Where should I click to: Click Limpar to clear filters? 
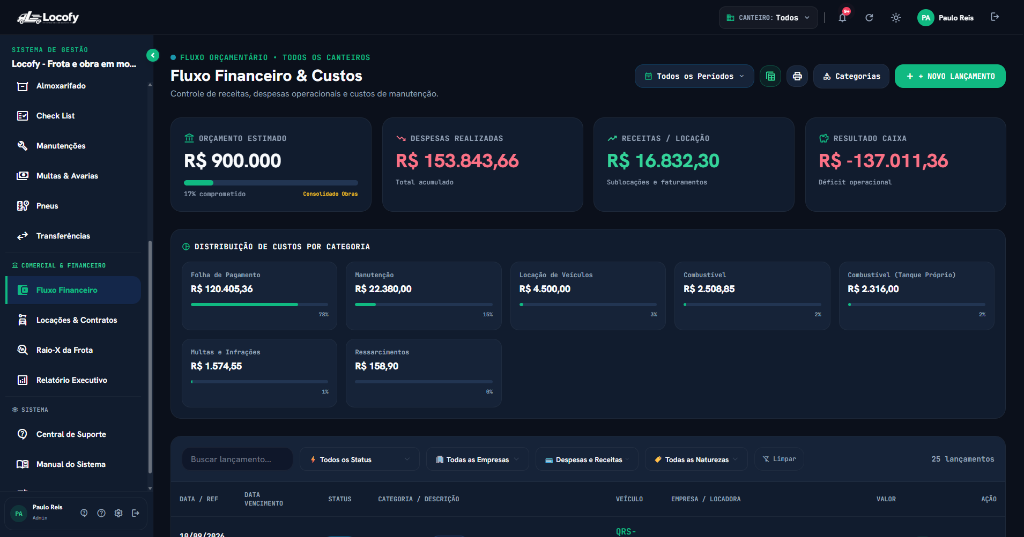[x=779, y=459]
